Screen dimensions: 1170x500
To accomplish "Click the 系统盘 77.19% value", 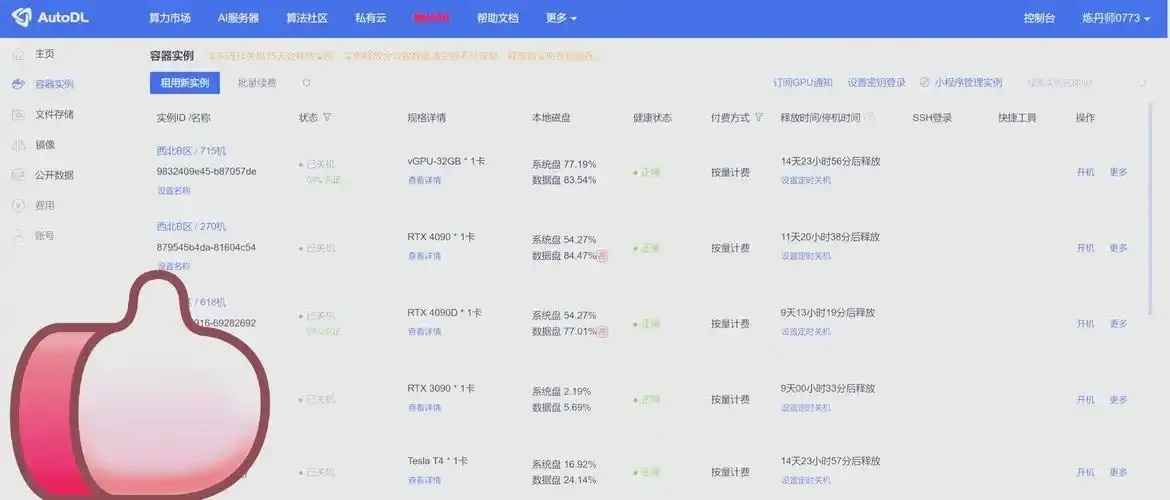I will click(564, 164).
